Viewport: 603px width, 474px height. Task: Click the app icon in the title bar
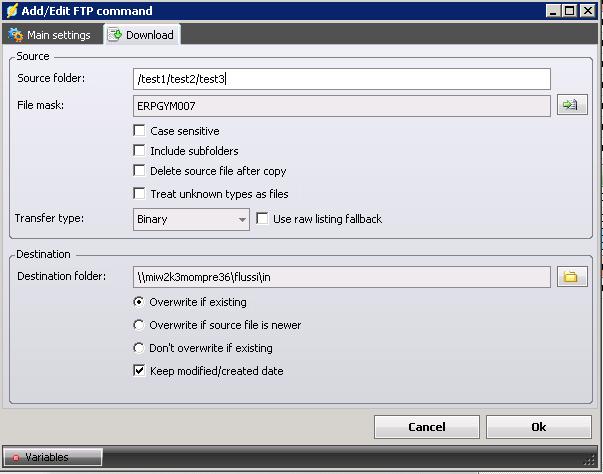pos(10,11)
